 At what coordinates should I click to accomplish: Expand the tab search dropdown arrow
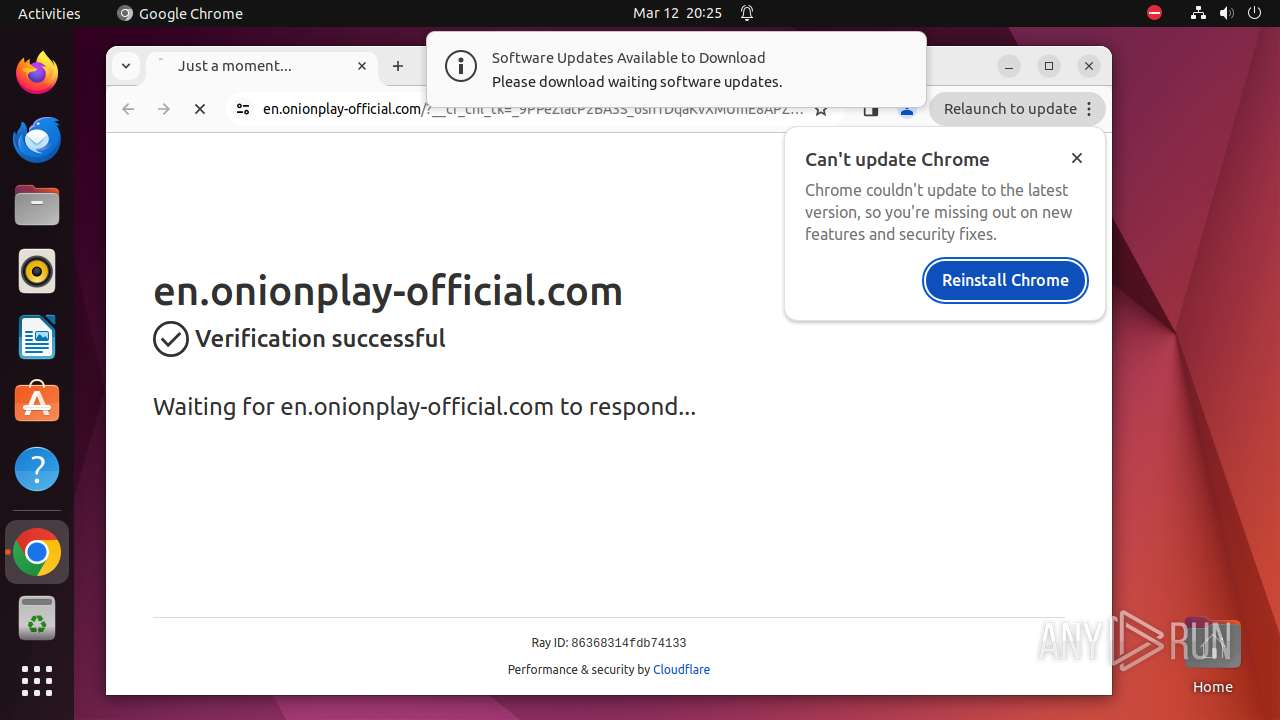click(x=126, y=66)
